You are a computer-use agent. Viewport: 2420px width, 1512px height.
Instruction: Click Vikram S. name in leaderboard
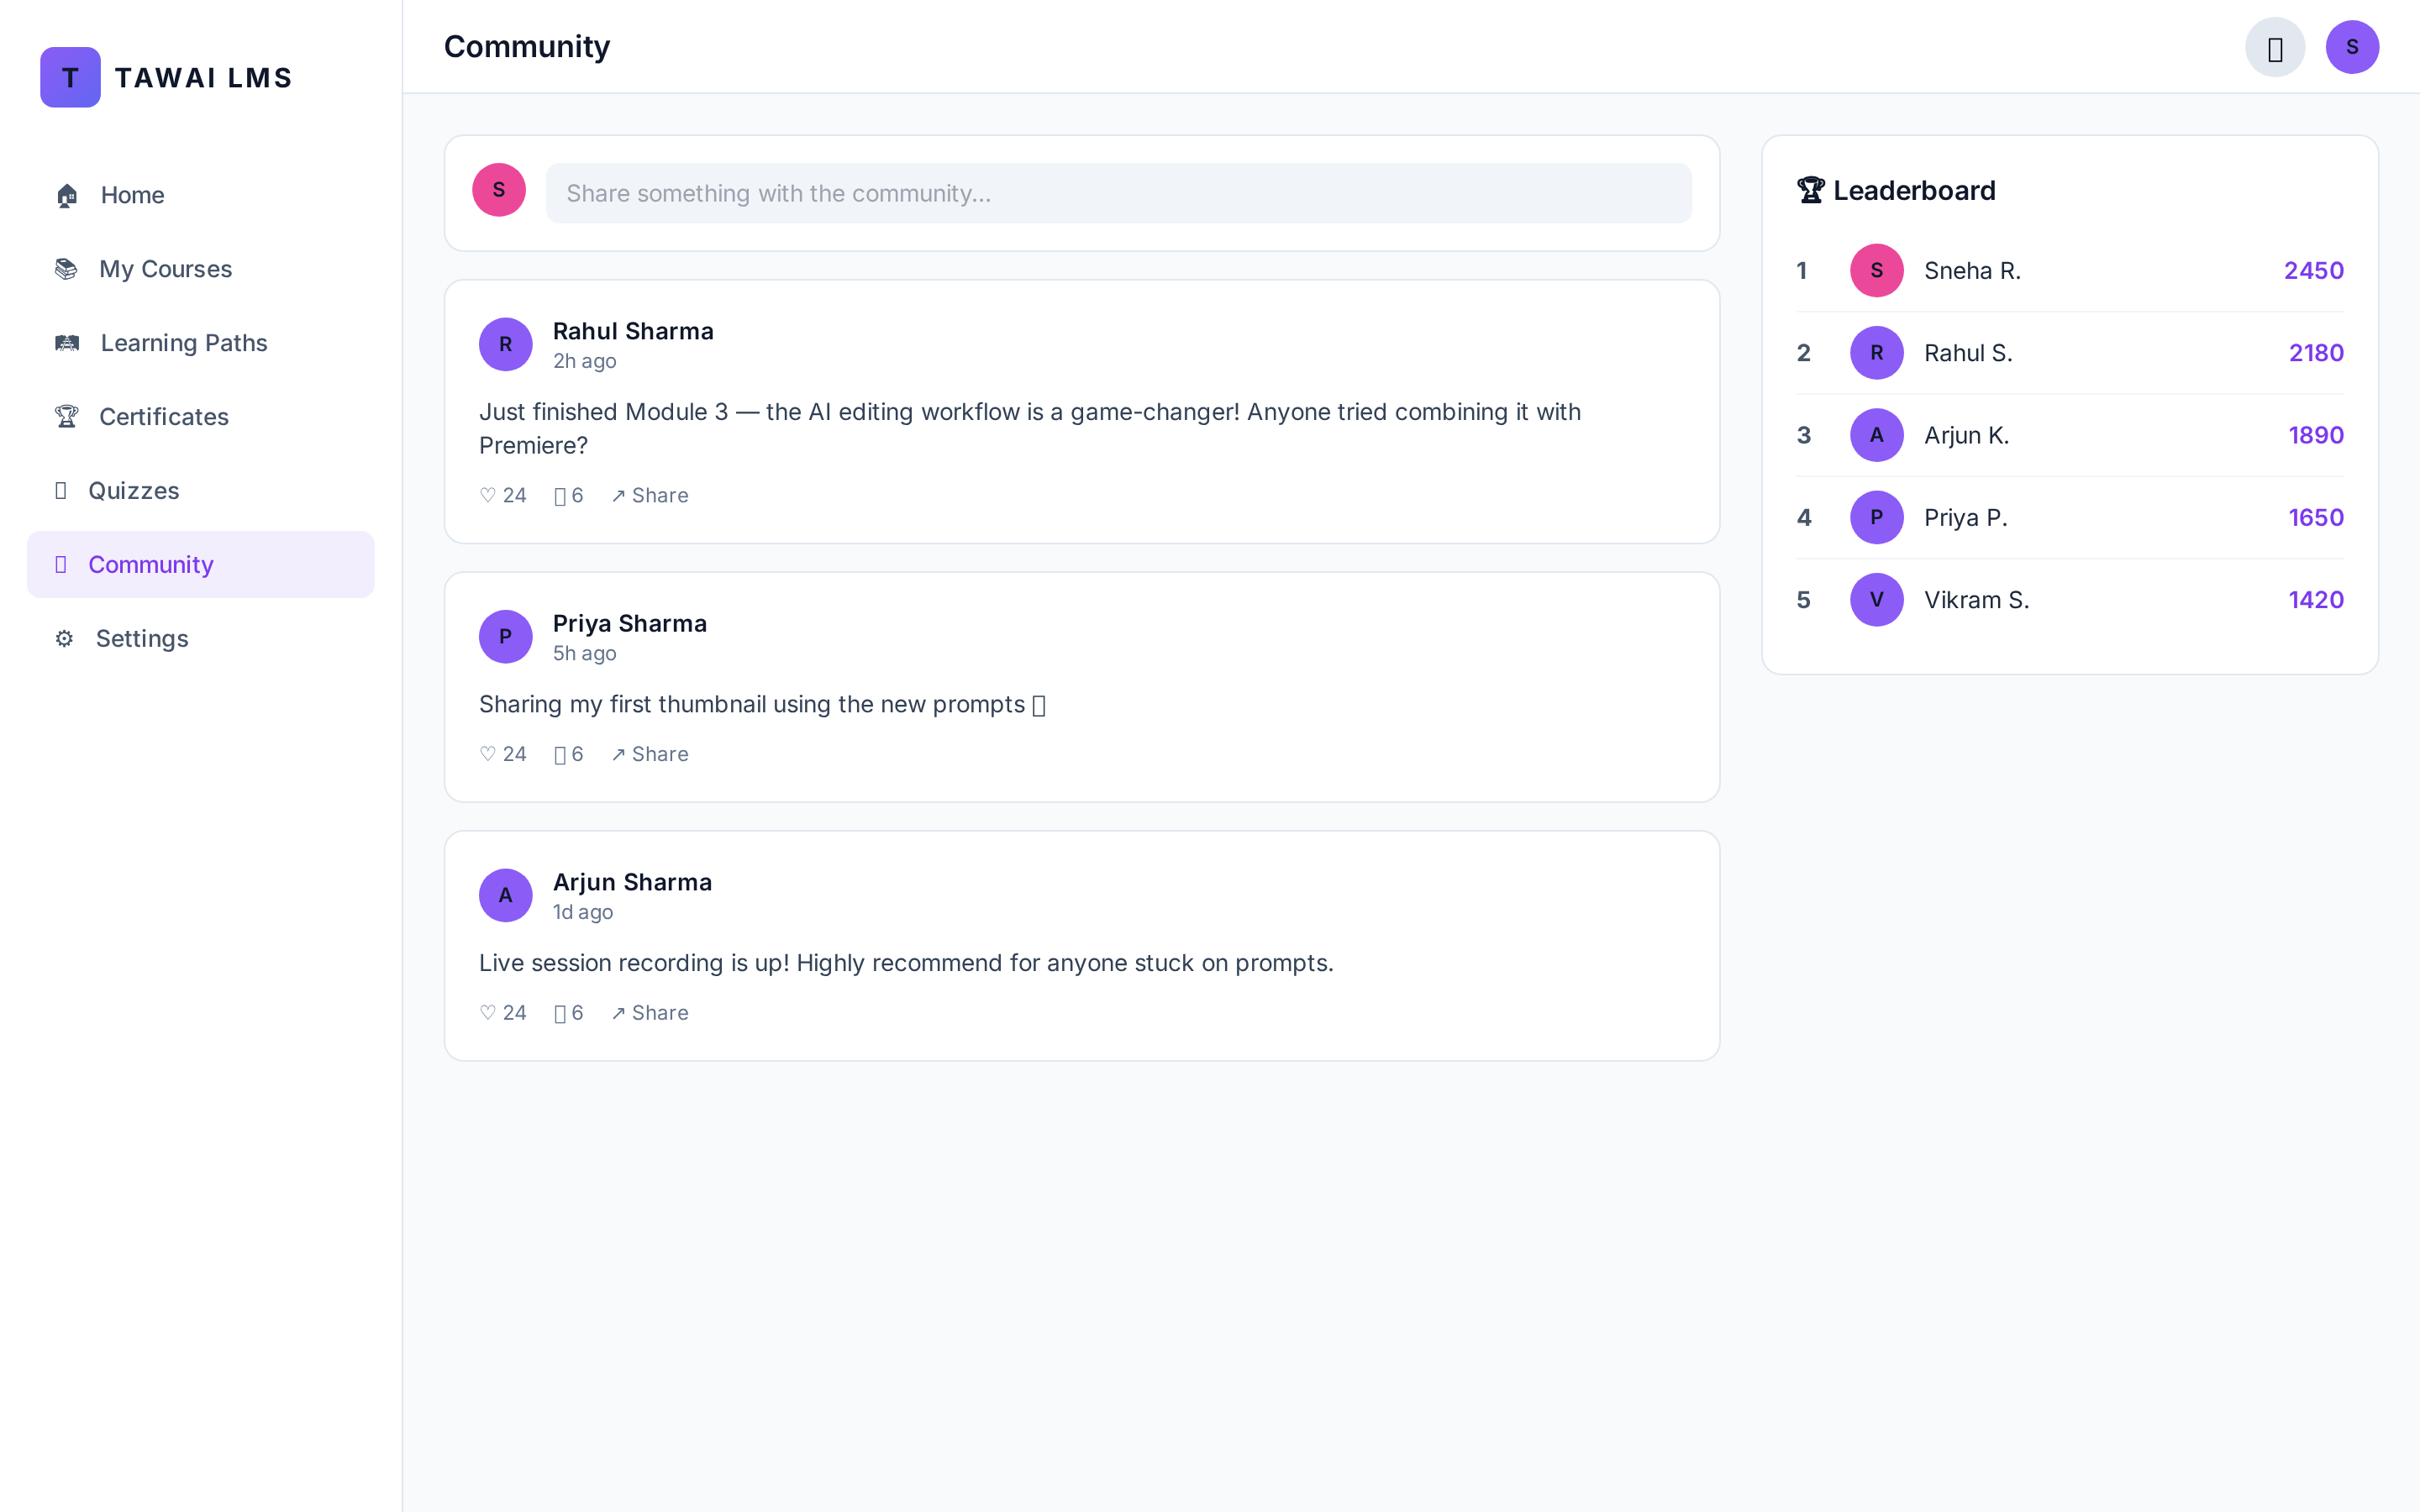tap(1976, 600)
